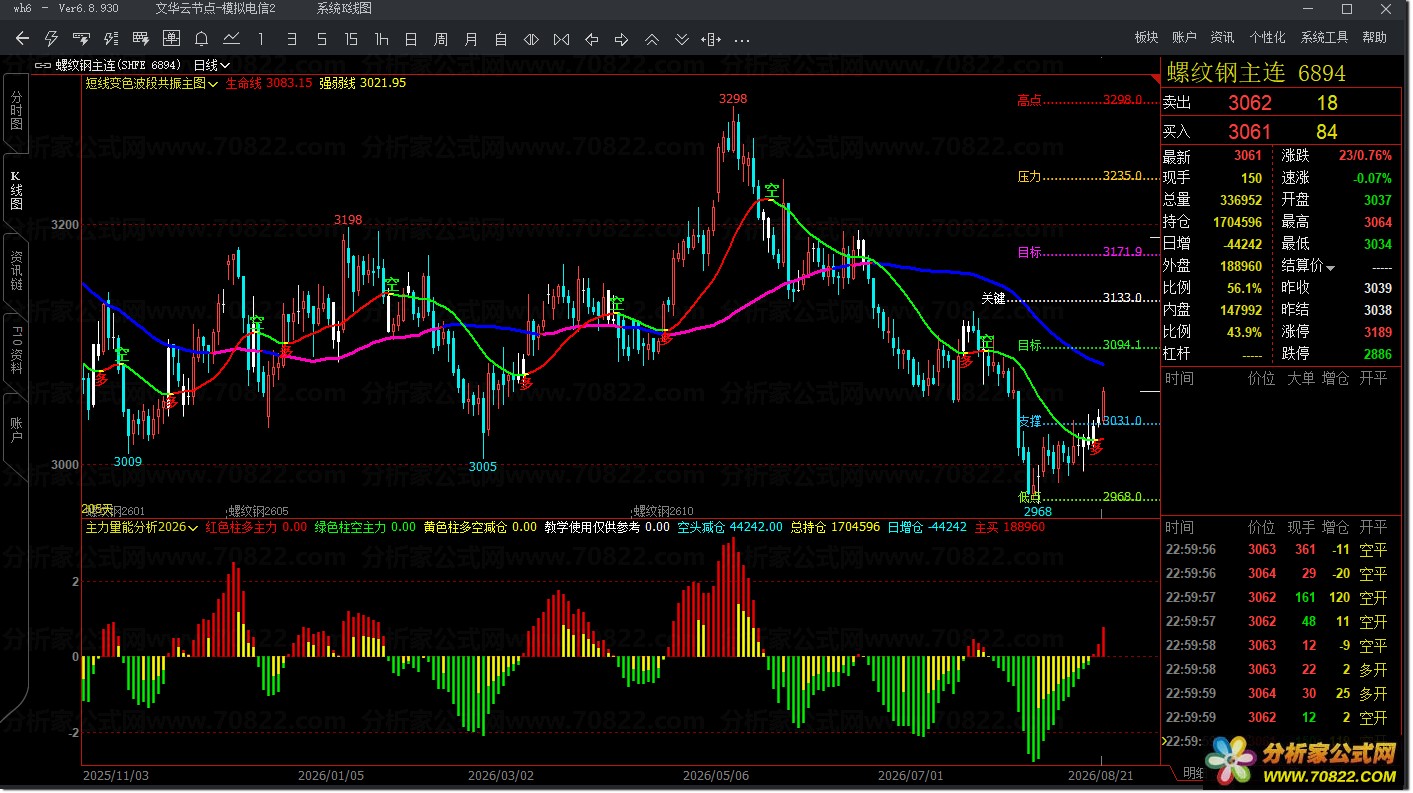Open the 个性化 menu
Image resolution: width=1413 pixels, height=793 pixels.
1267,37
